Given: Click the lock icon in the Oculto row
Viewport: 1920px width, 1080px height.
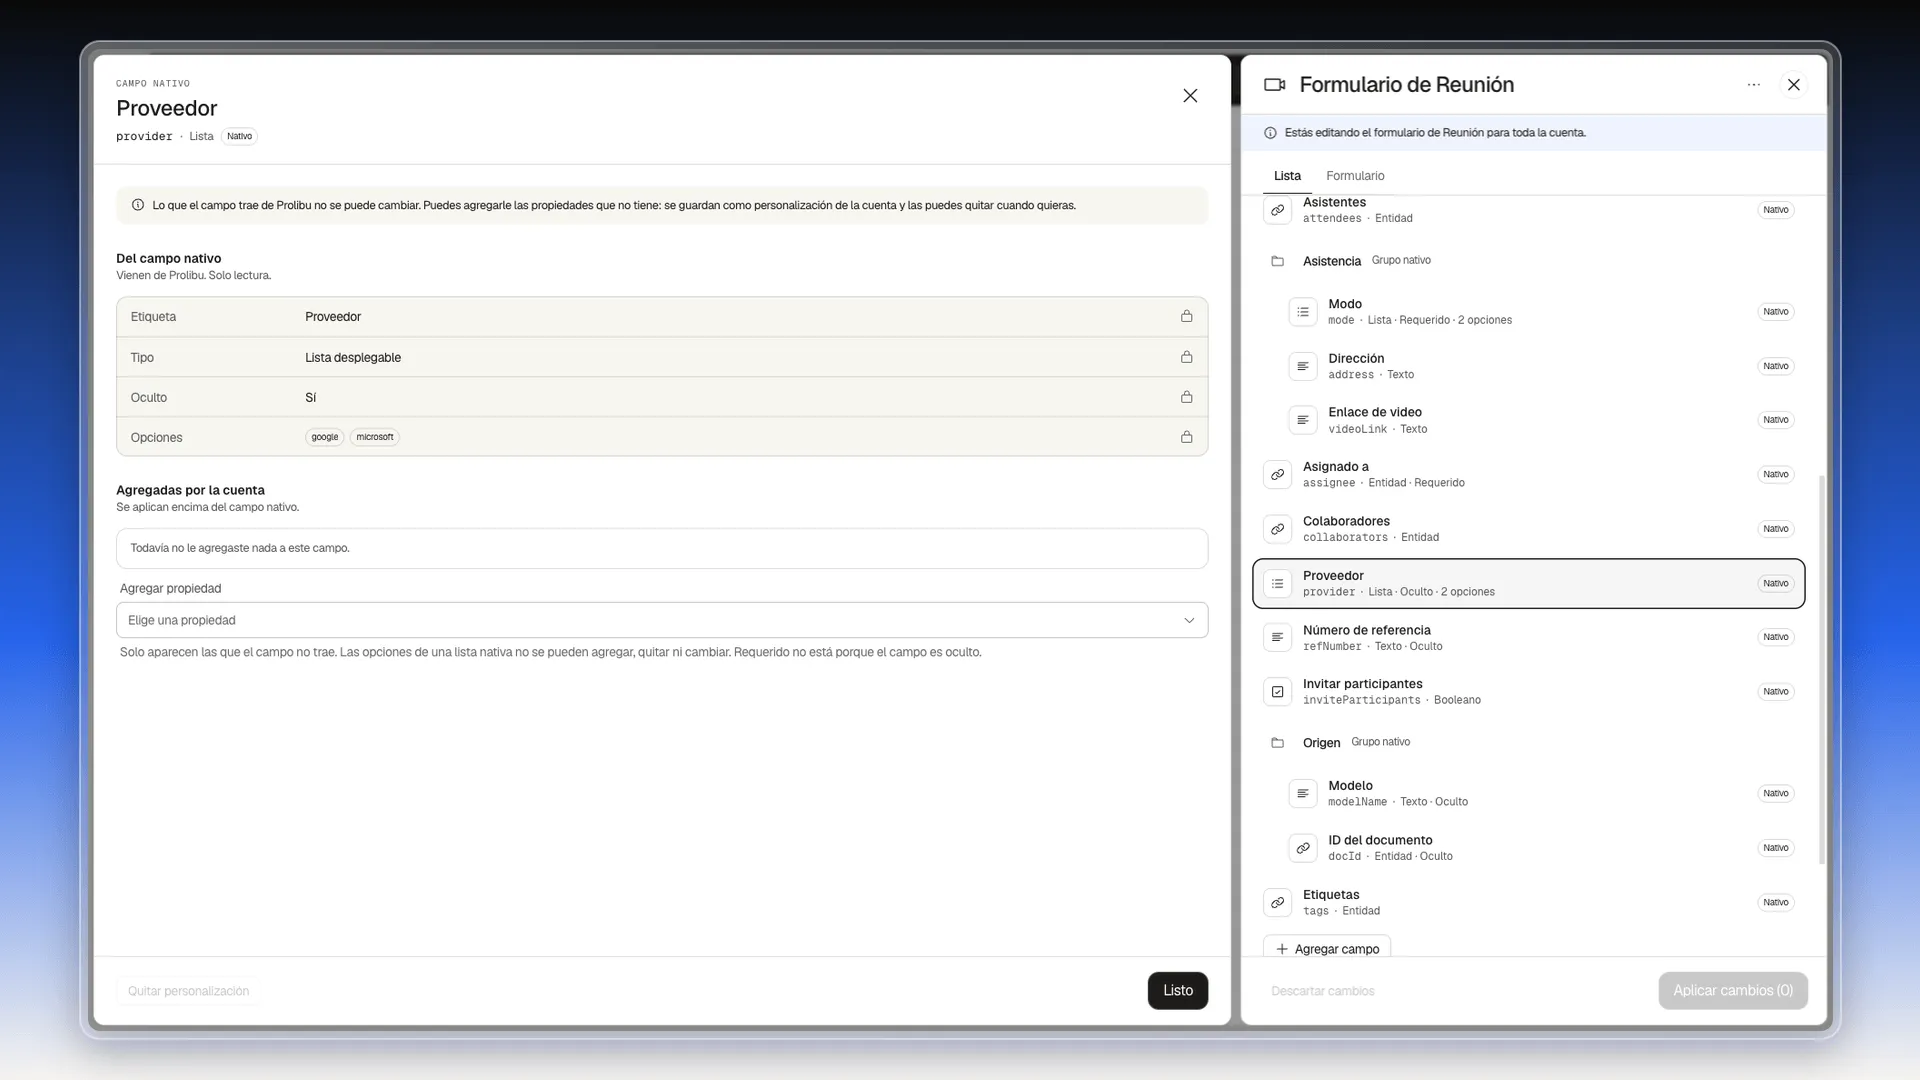Looking at the screenshot, I should (x=1186, y=397).
